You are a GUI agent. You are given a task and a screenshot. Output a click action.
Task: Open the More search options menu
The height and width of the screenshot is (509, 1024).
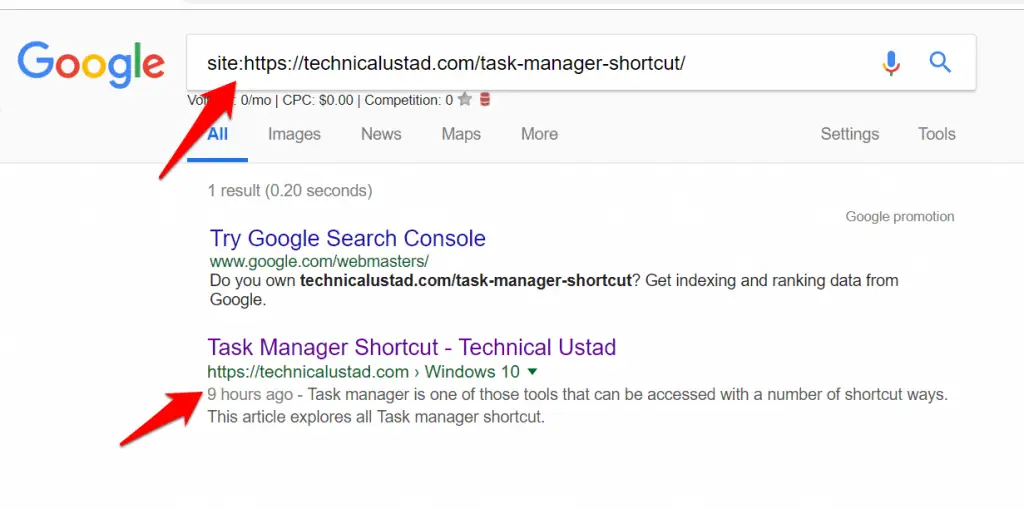[539, 134]
